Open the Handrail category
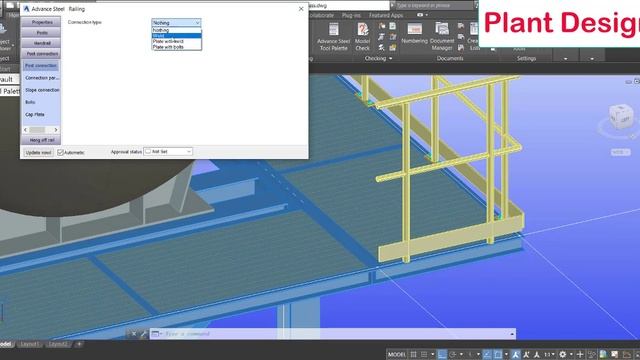The height and width of the screenshot is (360, 640). click(41, 43)
